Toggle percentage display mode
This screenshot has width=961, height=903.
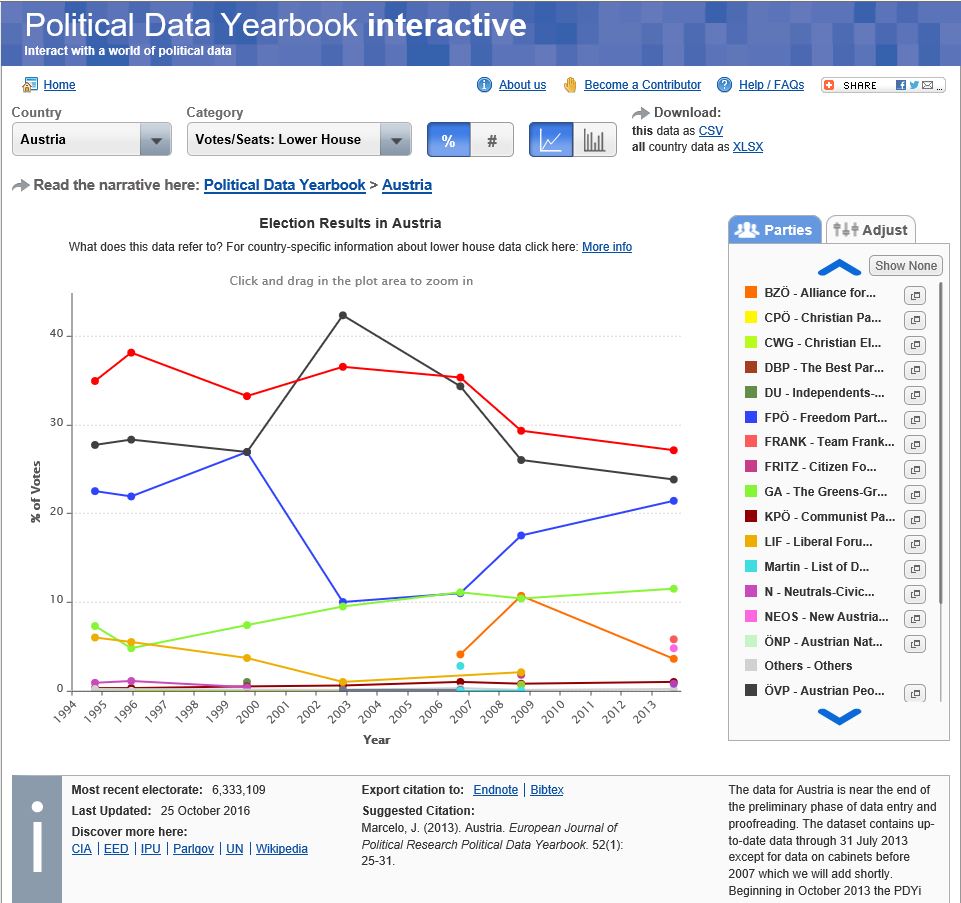(448, 140)
